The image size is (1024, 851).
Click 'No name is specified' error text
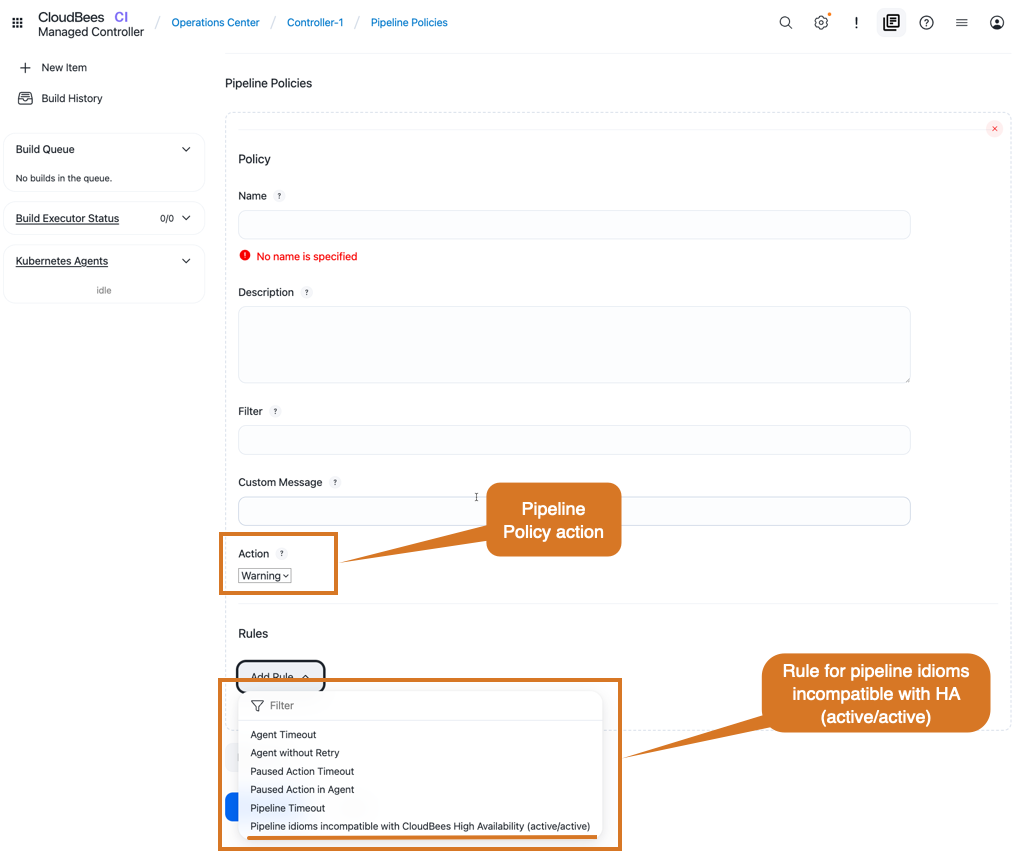click(x=307, y=257)
